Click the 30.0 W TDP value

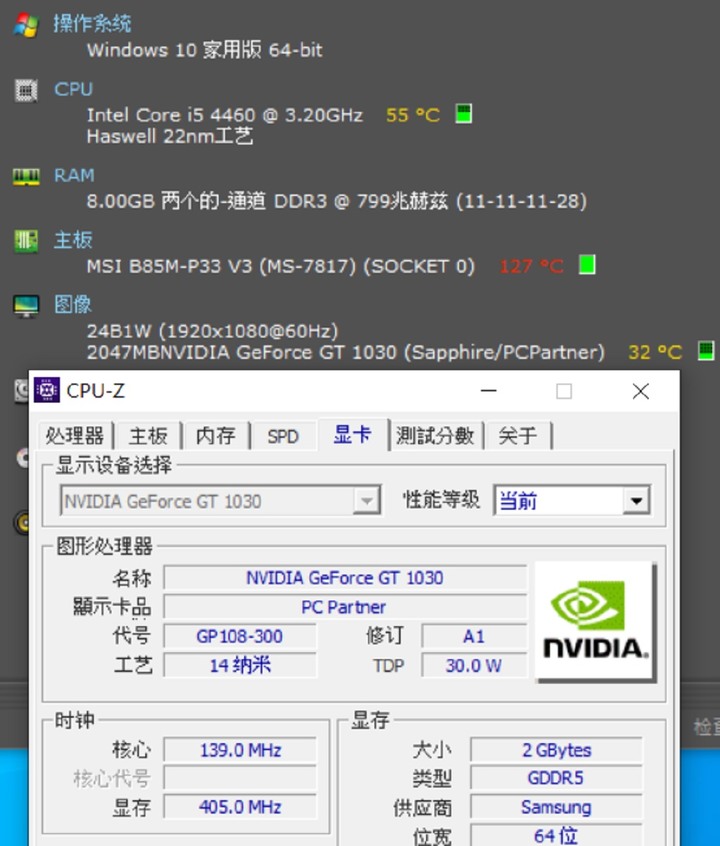pos(474,665)
